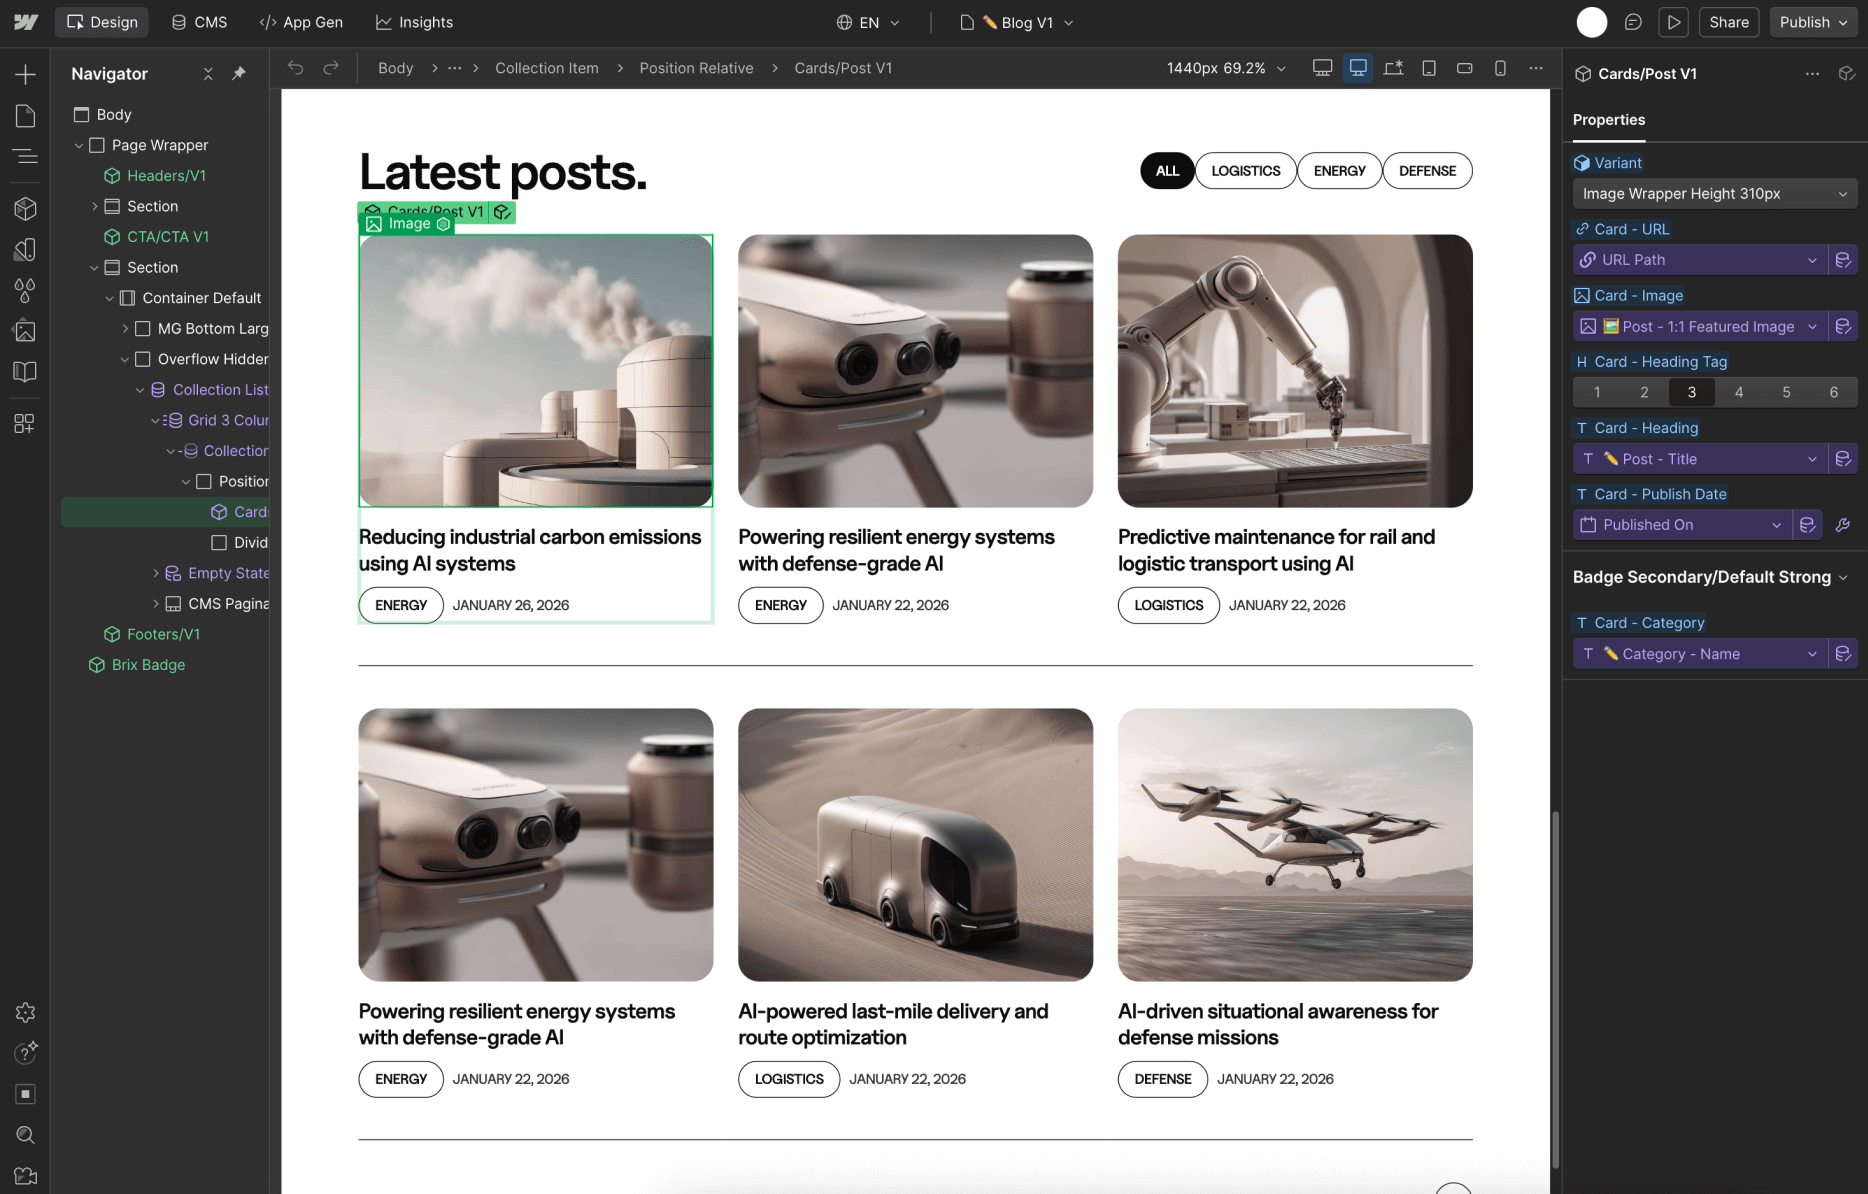Open the Pages panel
This screenshot has width=1868, height=1194.
[25, 116]
